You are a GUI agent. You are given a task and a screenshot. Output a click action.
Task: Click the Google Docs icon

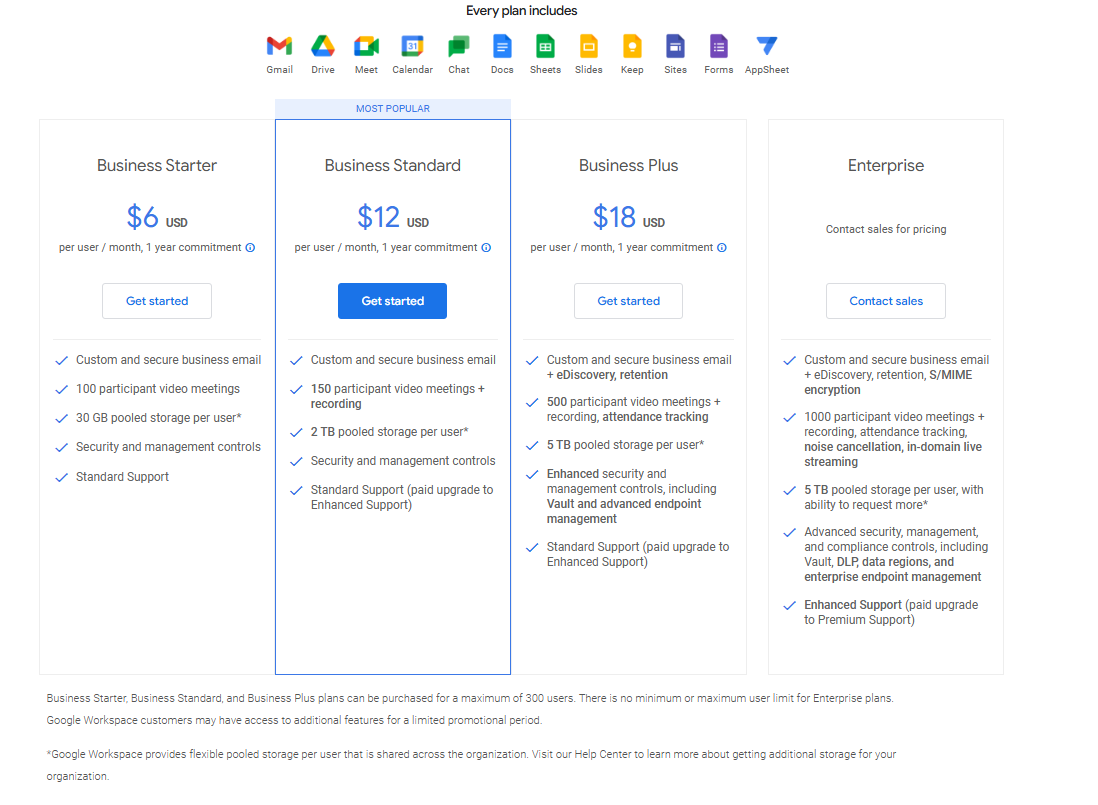pos(502,46)
